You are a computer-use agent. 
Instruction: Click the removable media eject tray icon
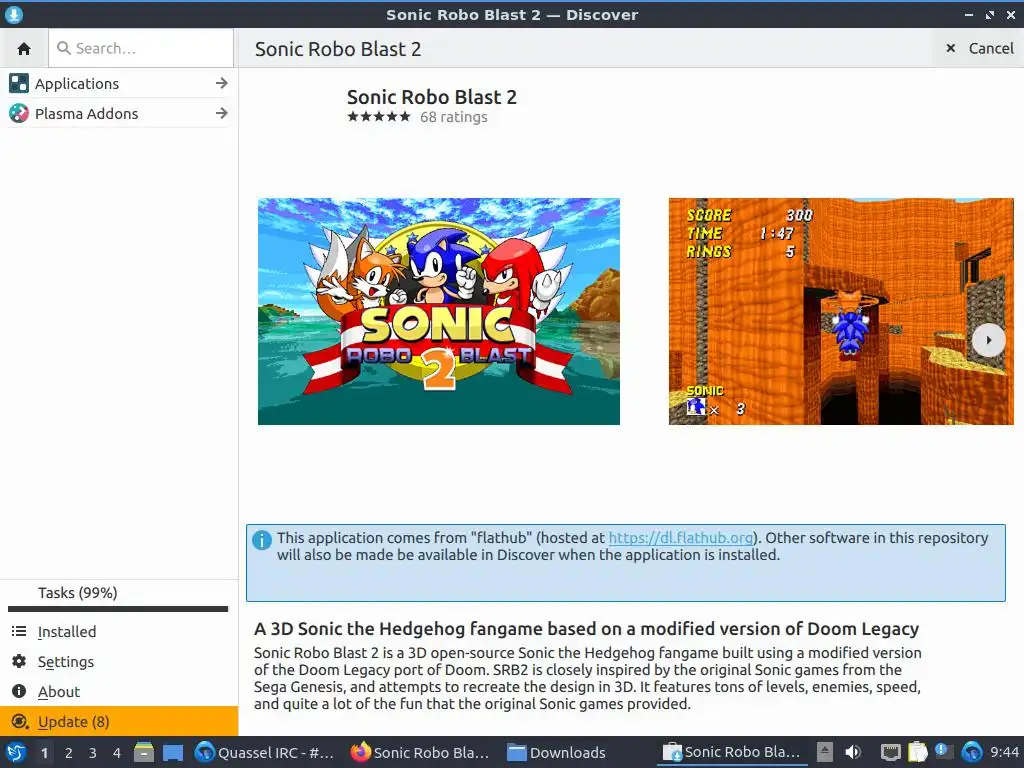pos(825,752)
